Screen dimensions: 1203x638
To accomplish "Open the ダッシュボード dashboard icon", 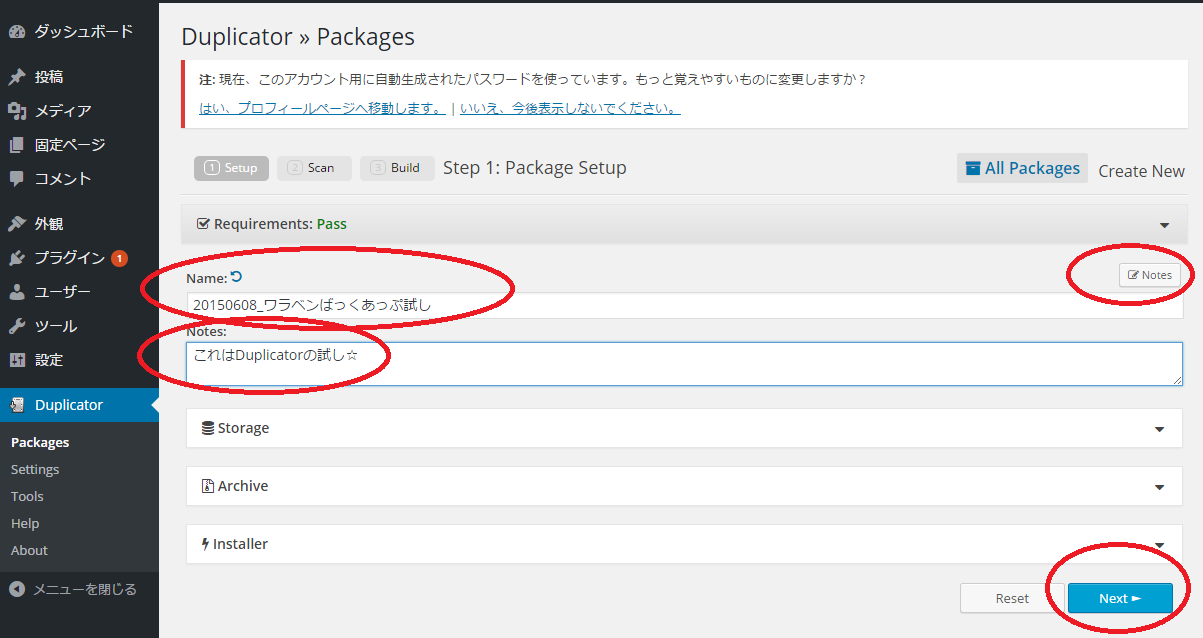I will [x=17, y=32].
